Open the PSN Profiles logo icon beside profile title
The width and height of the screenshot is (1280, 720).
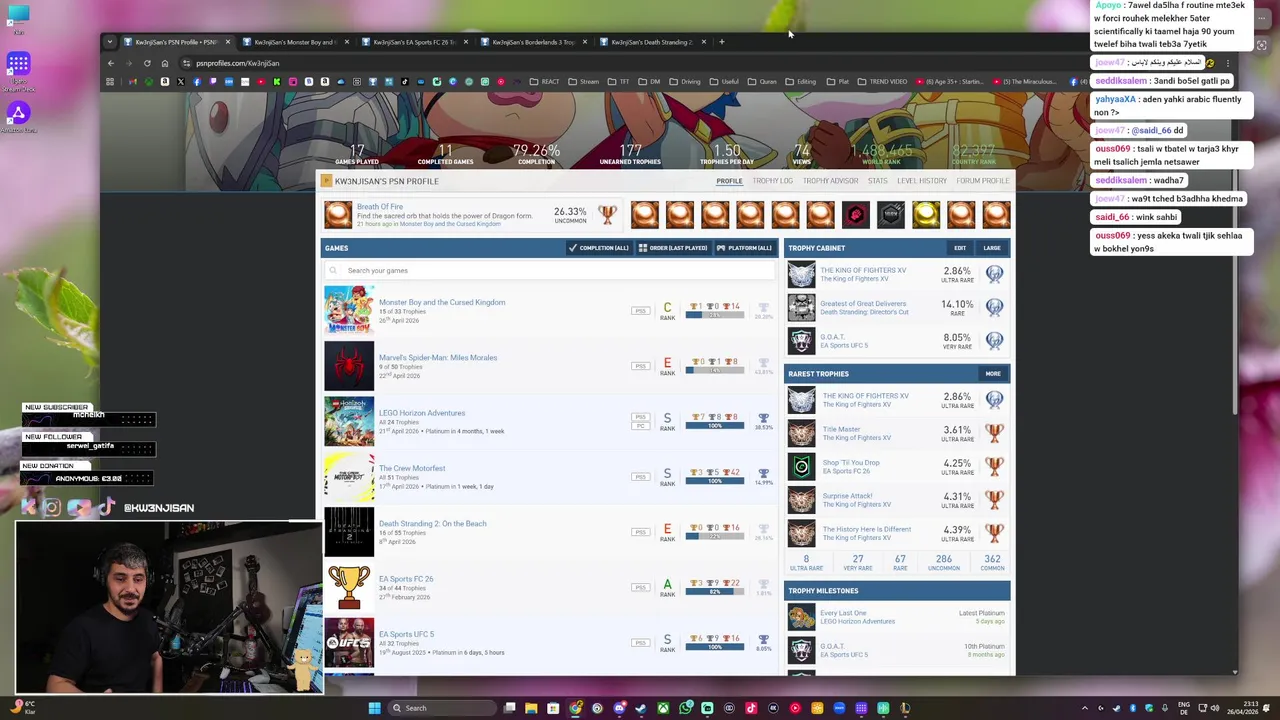pos(326,181)
